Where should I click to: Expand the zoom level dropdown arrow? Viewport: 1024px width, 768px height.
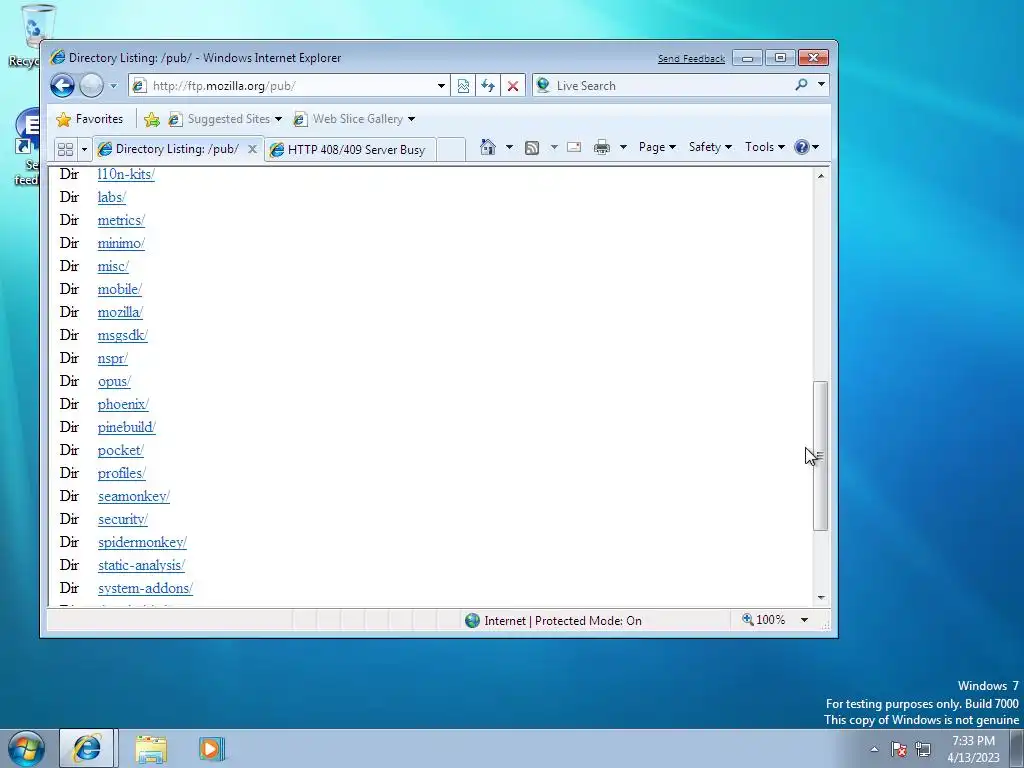point(805,620)
